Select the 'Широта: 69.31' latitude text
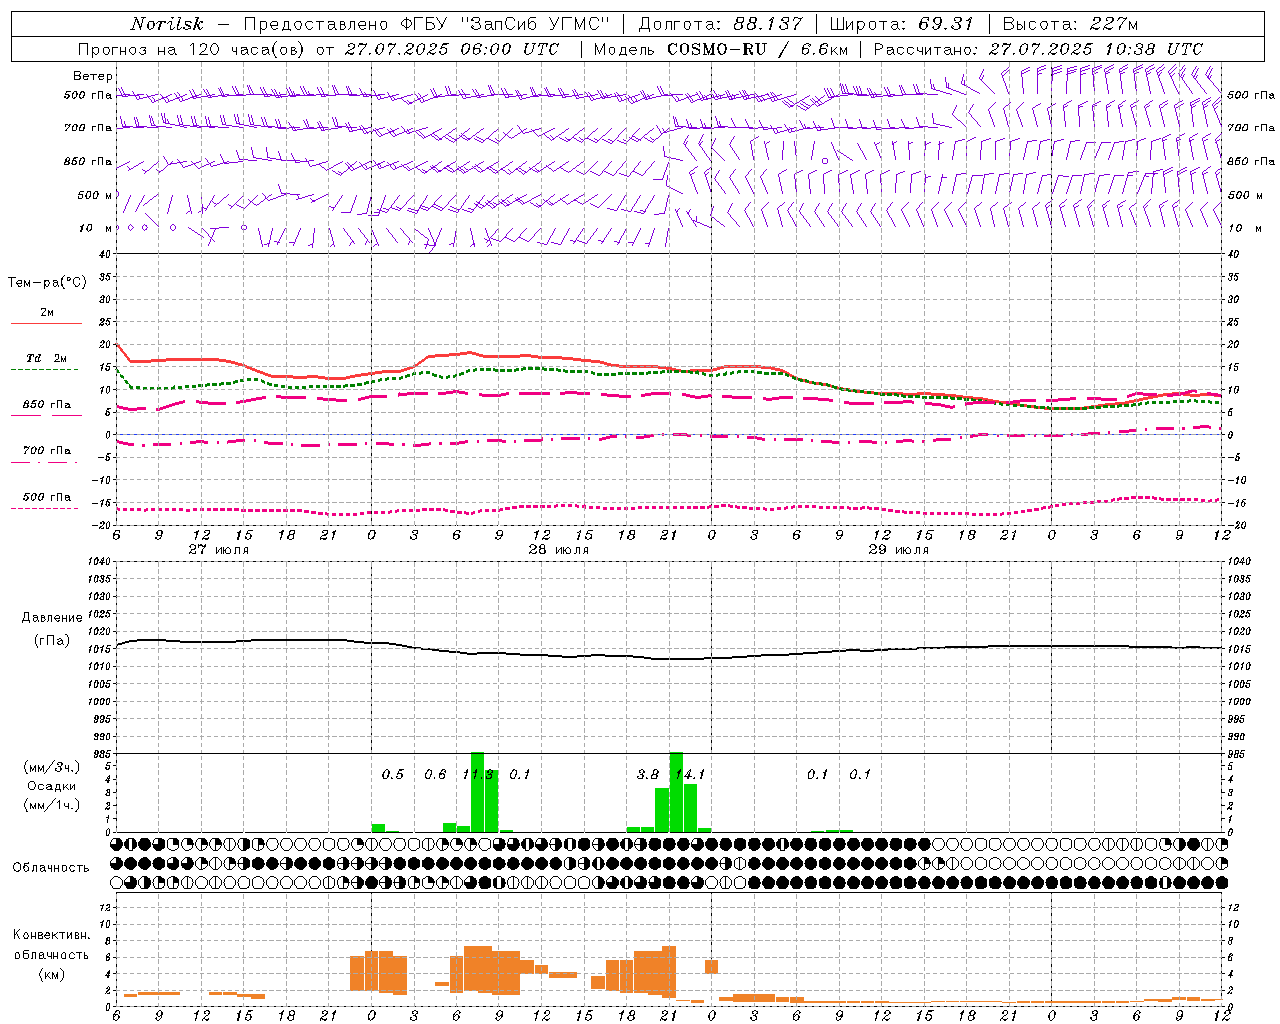Viewport: 1280px width, 1024px height. point(901,24)
